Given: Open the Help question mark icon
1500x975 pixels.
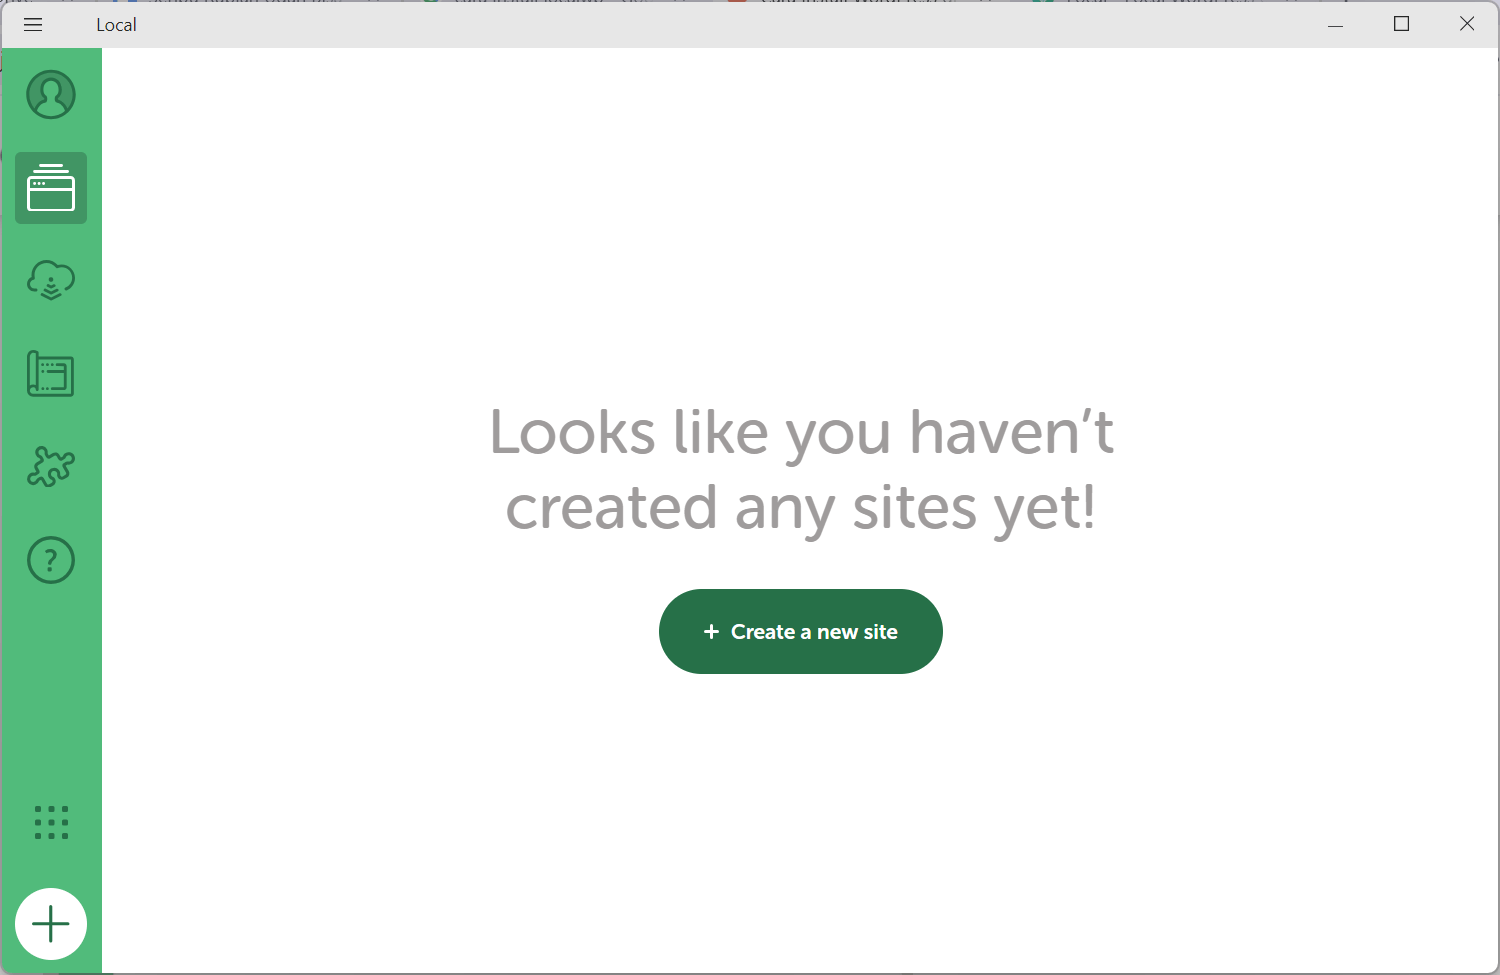Looking at the screenshot, I should [51, 560].
